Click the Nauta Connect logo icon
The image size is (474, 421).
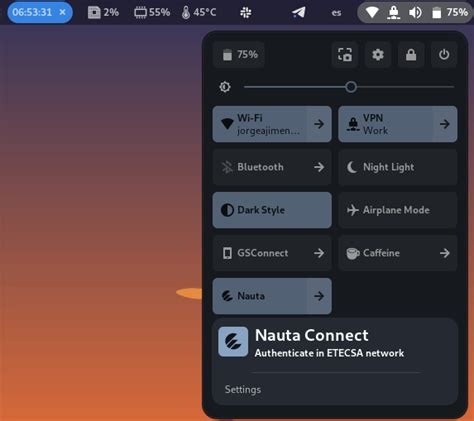click(x=233, y=342)
